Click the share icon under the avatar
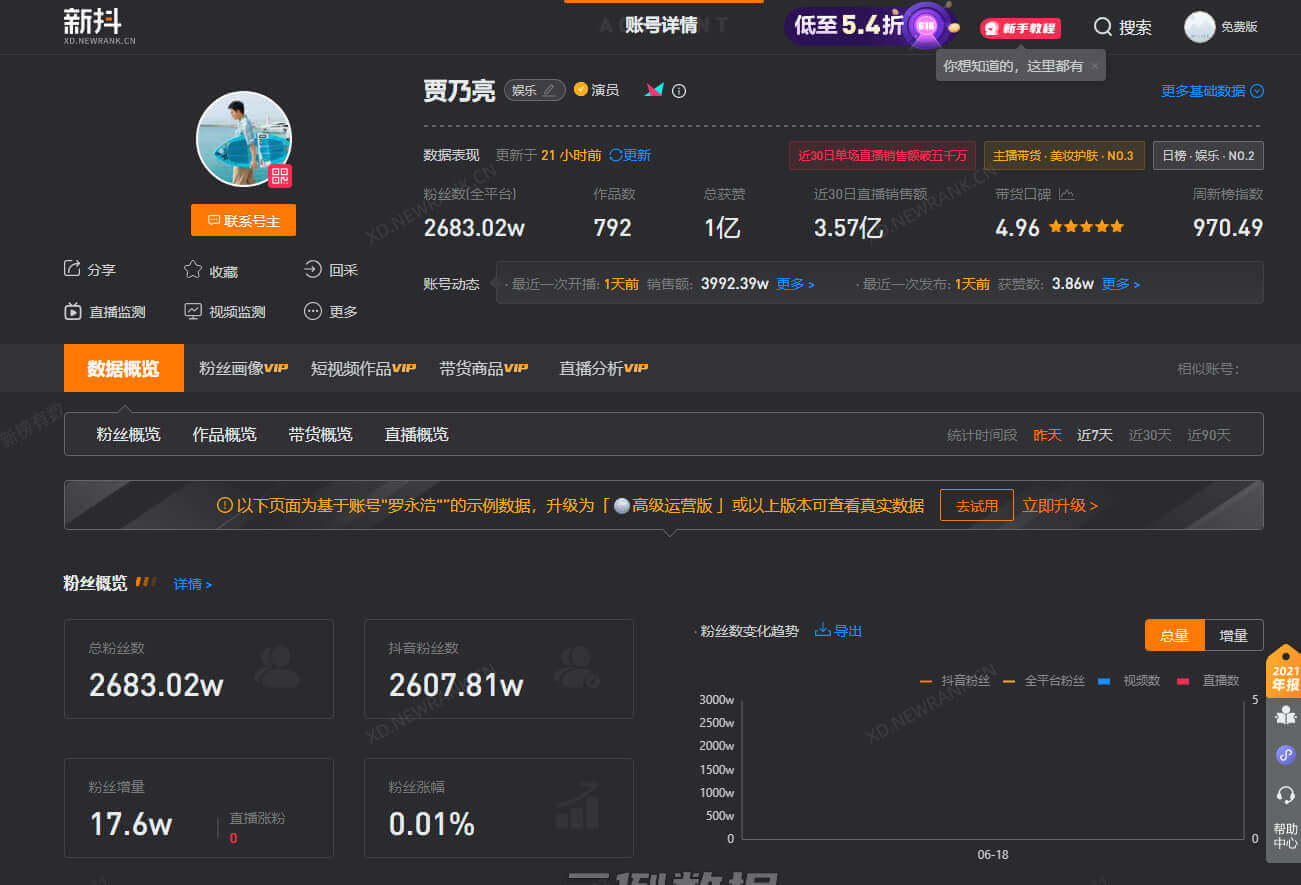The image size is (1301, 885). pyautogui.click(x=72, y=269)
